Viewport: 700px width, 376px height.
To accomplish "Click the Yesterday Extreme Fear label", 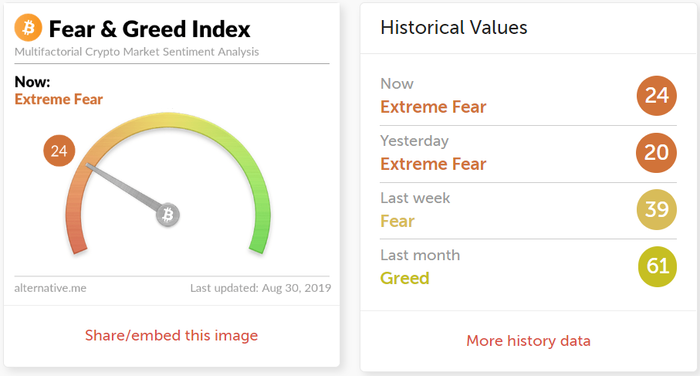I will [x=433, y=164].
